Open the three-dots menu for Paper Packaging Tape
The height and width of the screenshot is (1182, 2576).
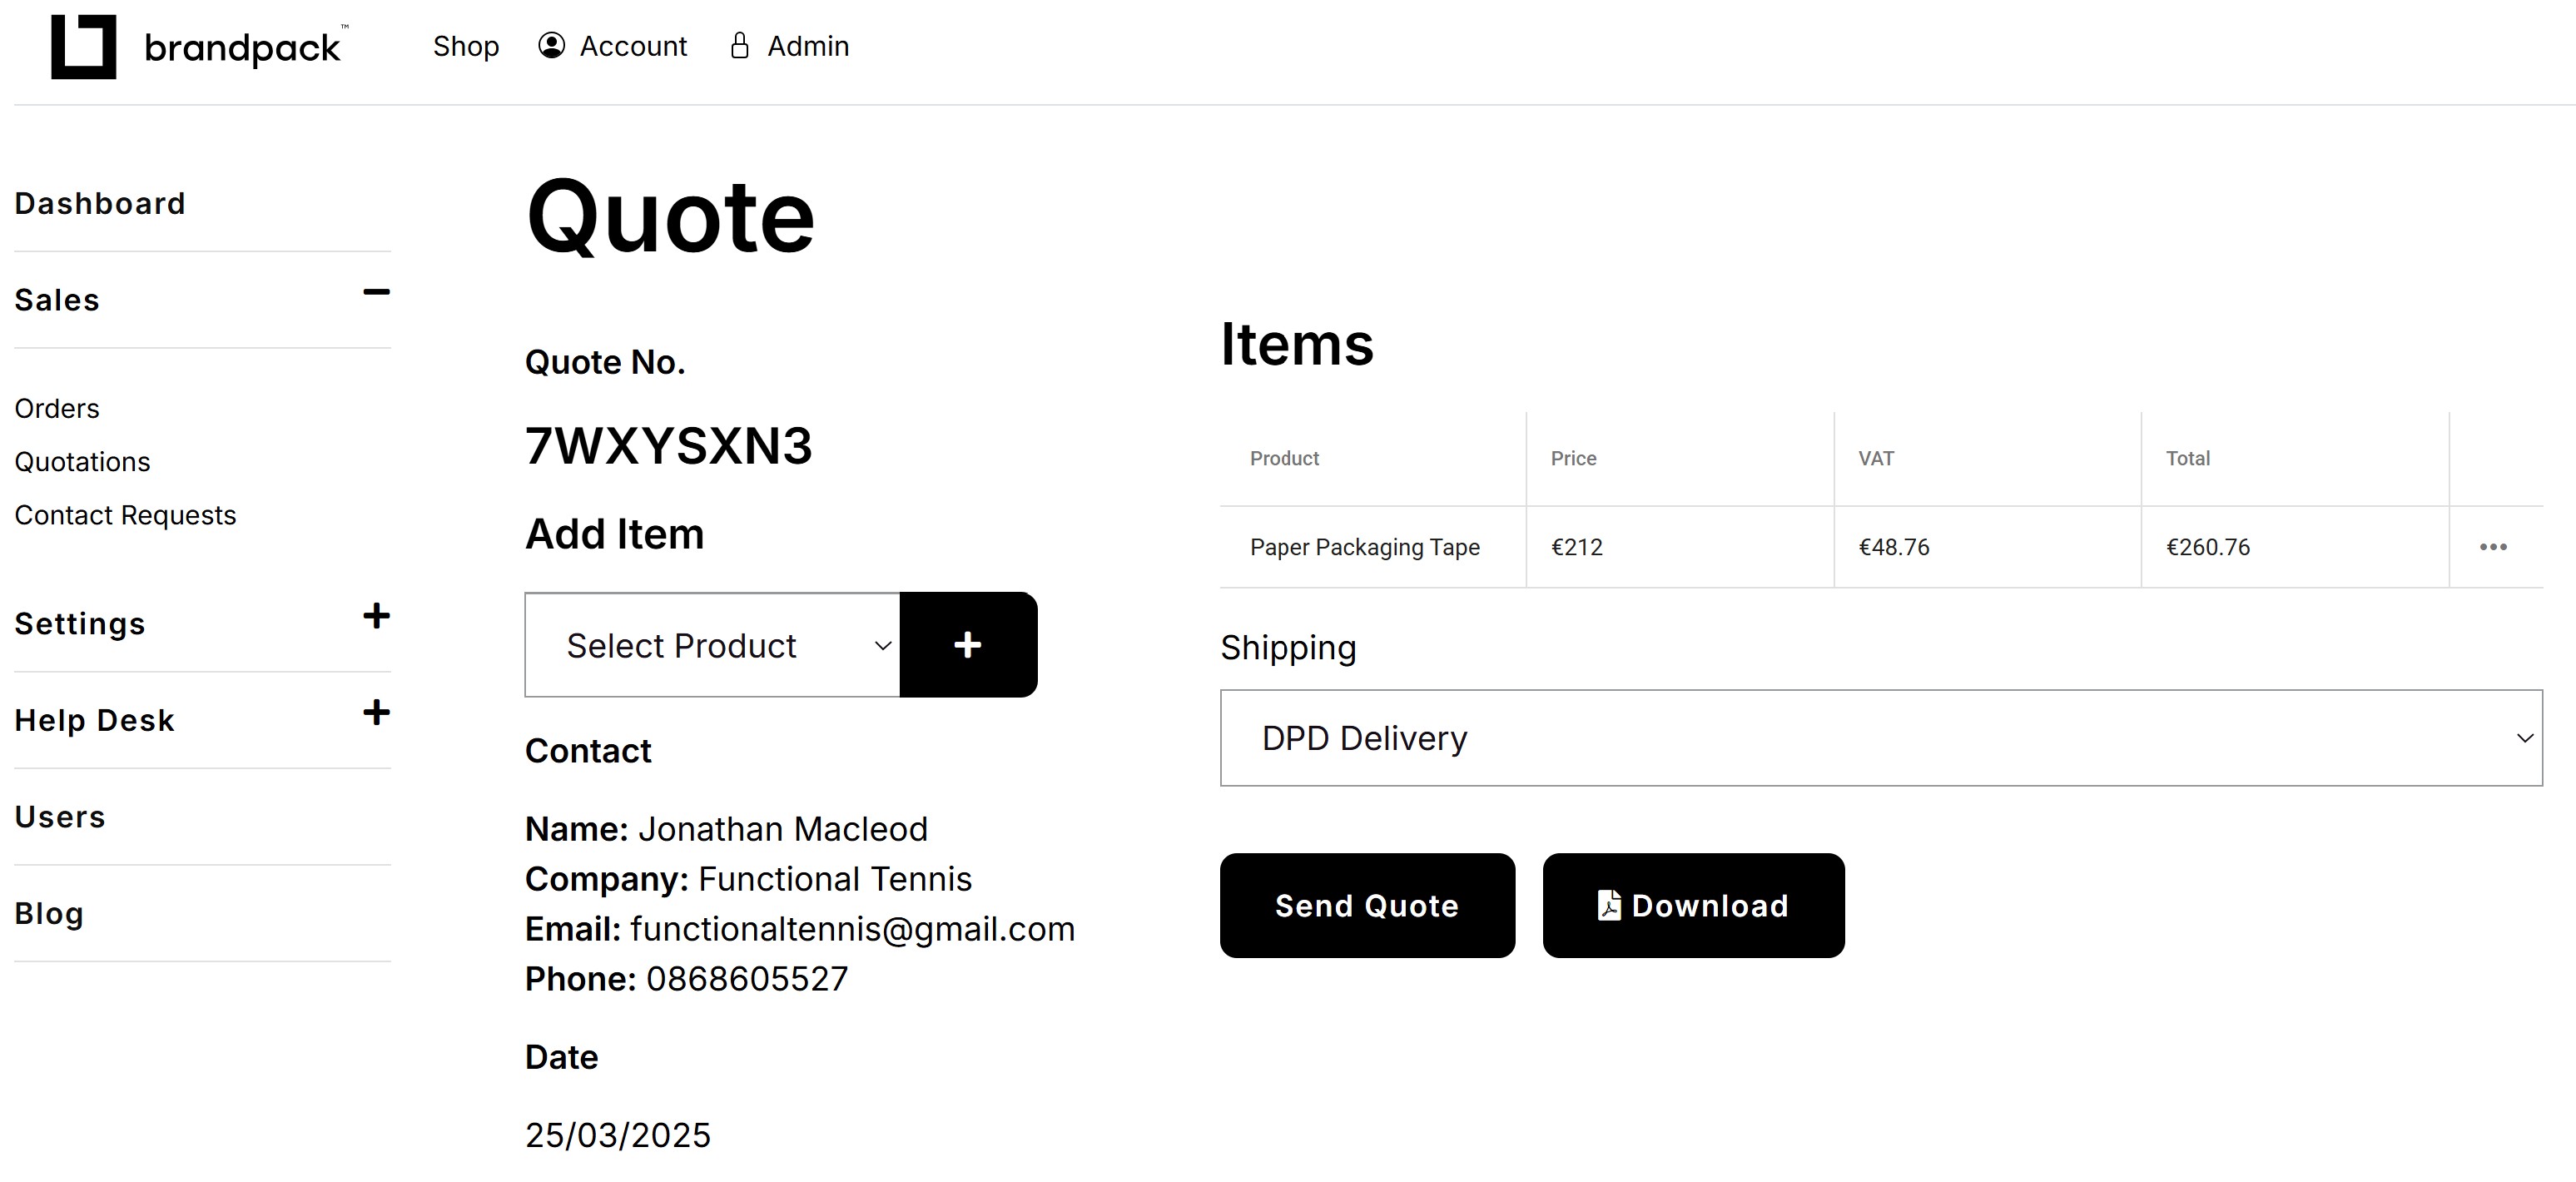coord(2493,547)
